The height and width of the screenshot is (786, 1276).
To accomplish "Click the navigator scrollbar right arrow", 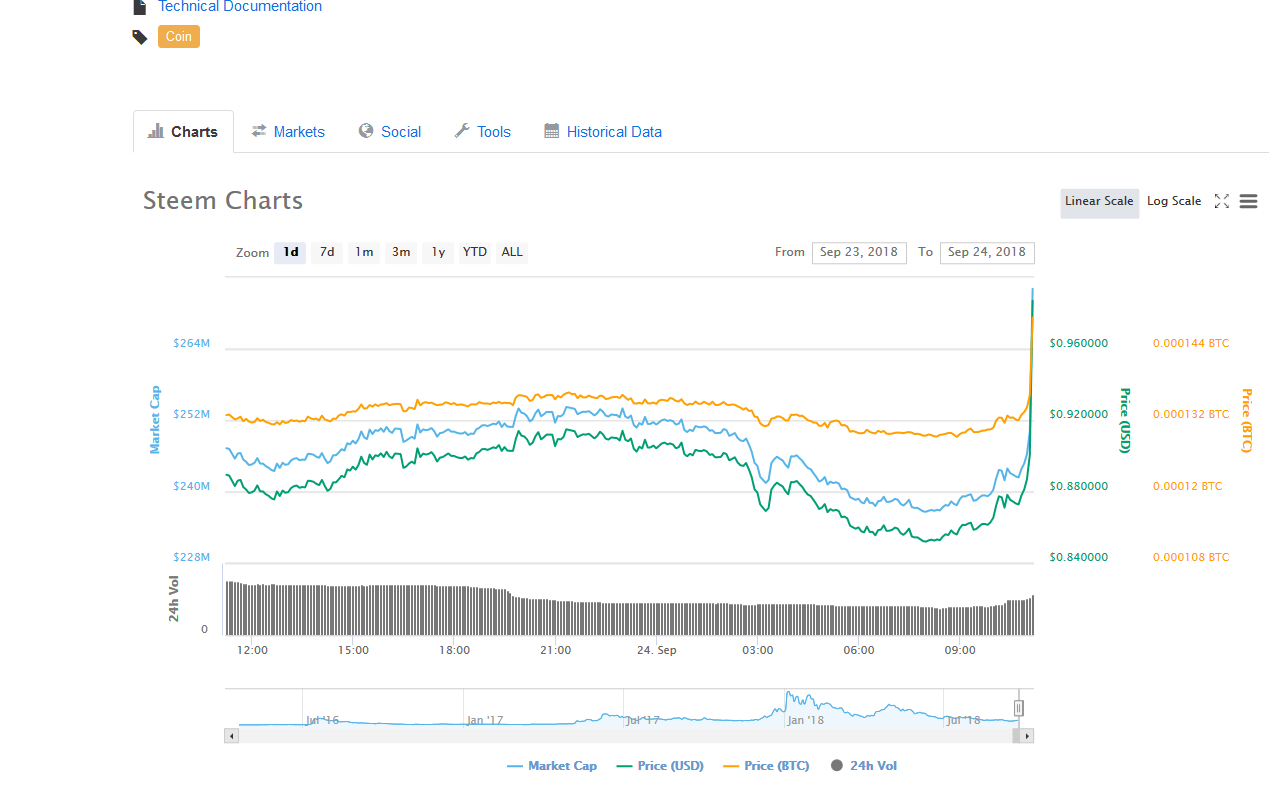I will coord(1027,736).
